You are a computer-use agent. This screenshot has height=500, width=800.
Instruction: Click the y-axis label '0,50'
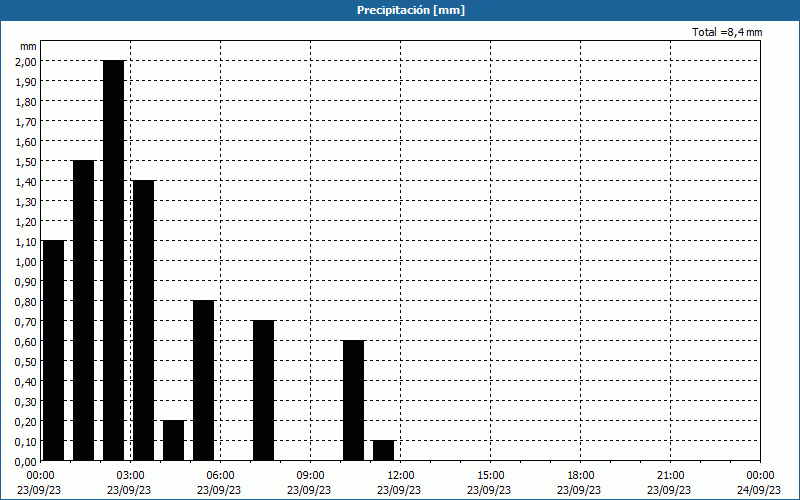(28, 361)
